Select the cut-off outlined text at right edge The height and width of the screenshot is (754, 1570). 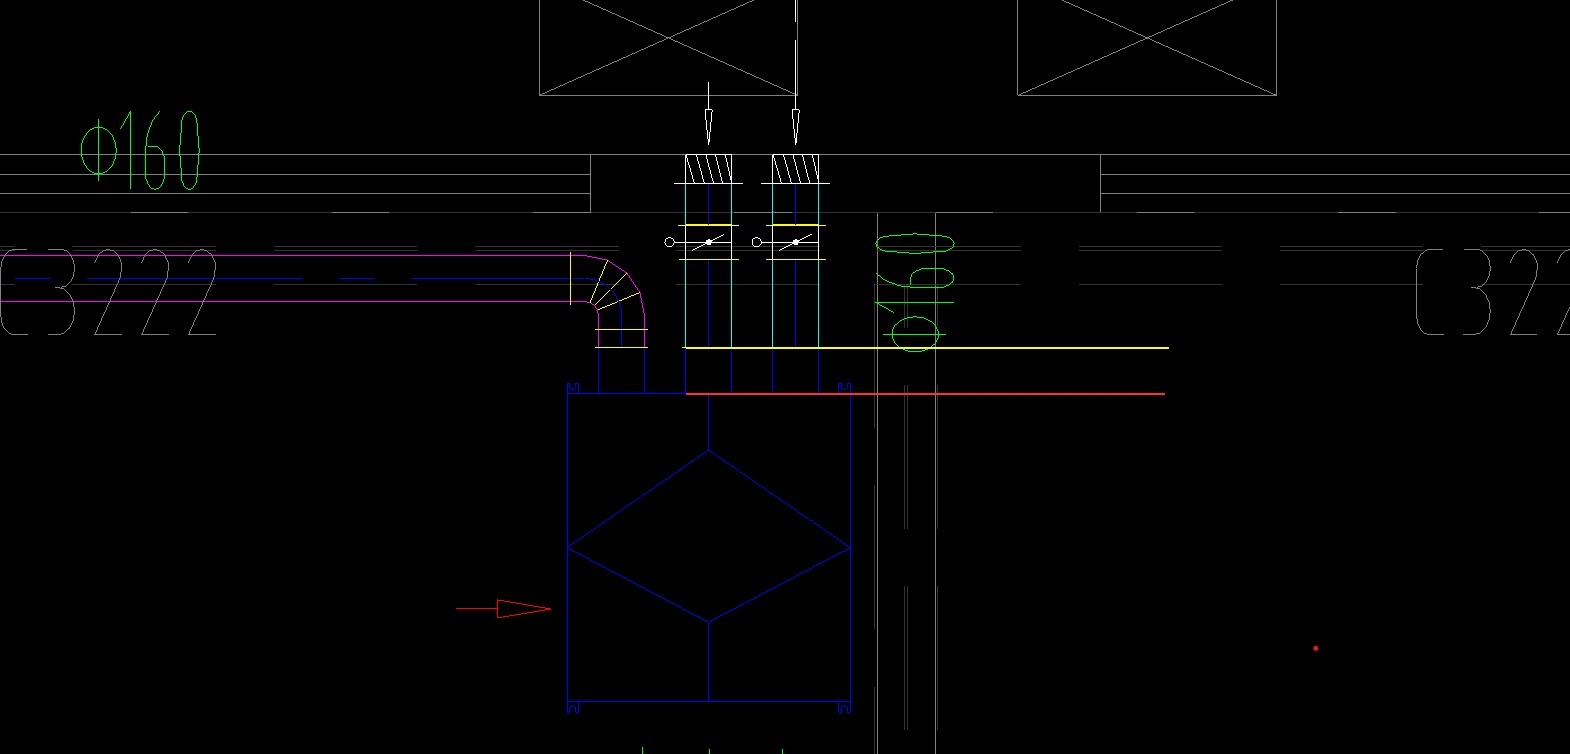[1492, 292]
